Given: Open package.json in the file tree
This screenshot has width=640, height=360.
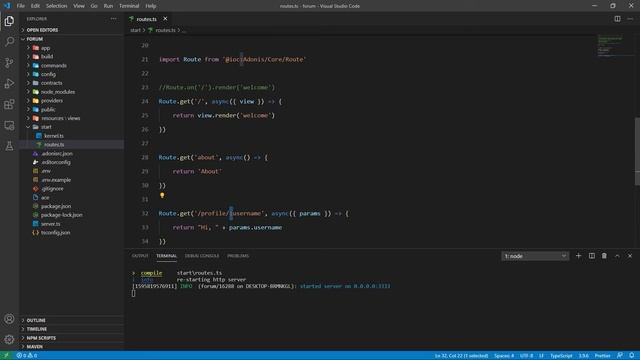Looking at the screenshot, I should (x=56, y=206).
